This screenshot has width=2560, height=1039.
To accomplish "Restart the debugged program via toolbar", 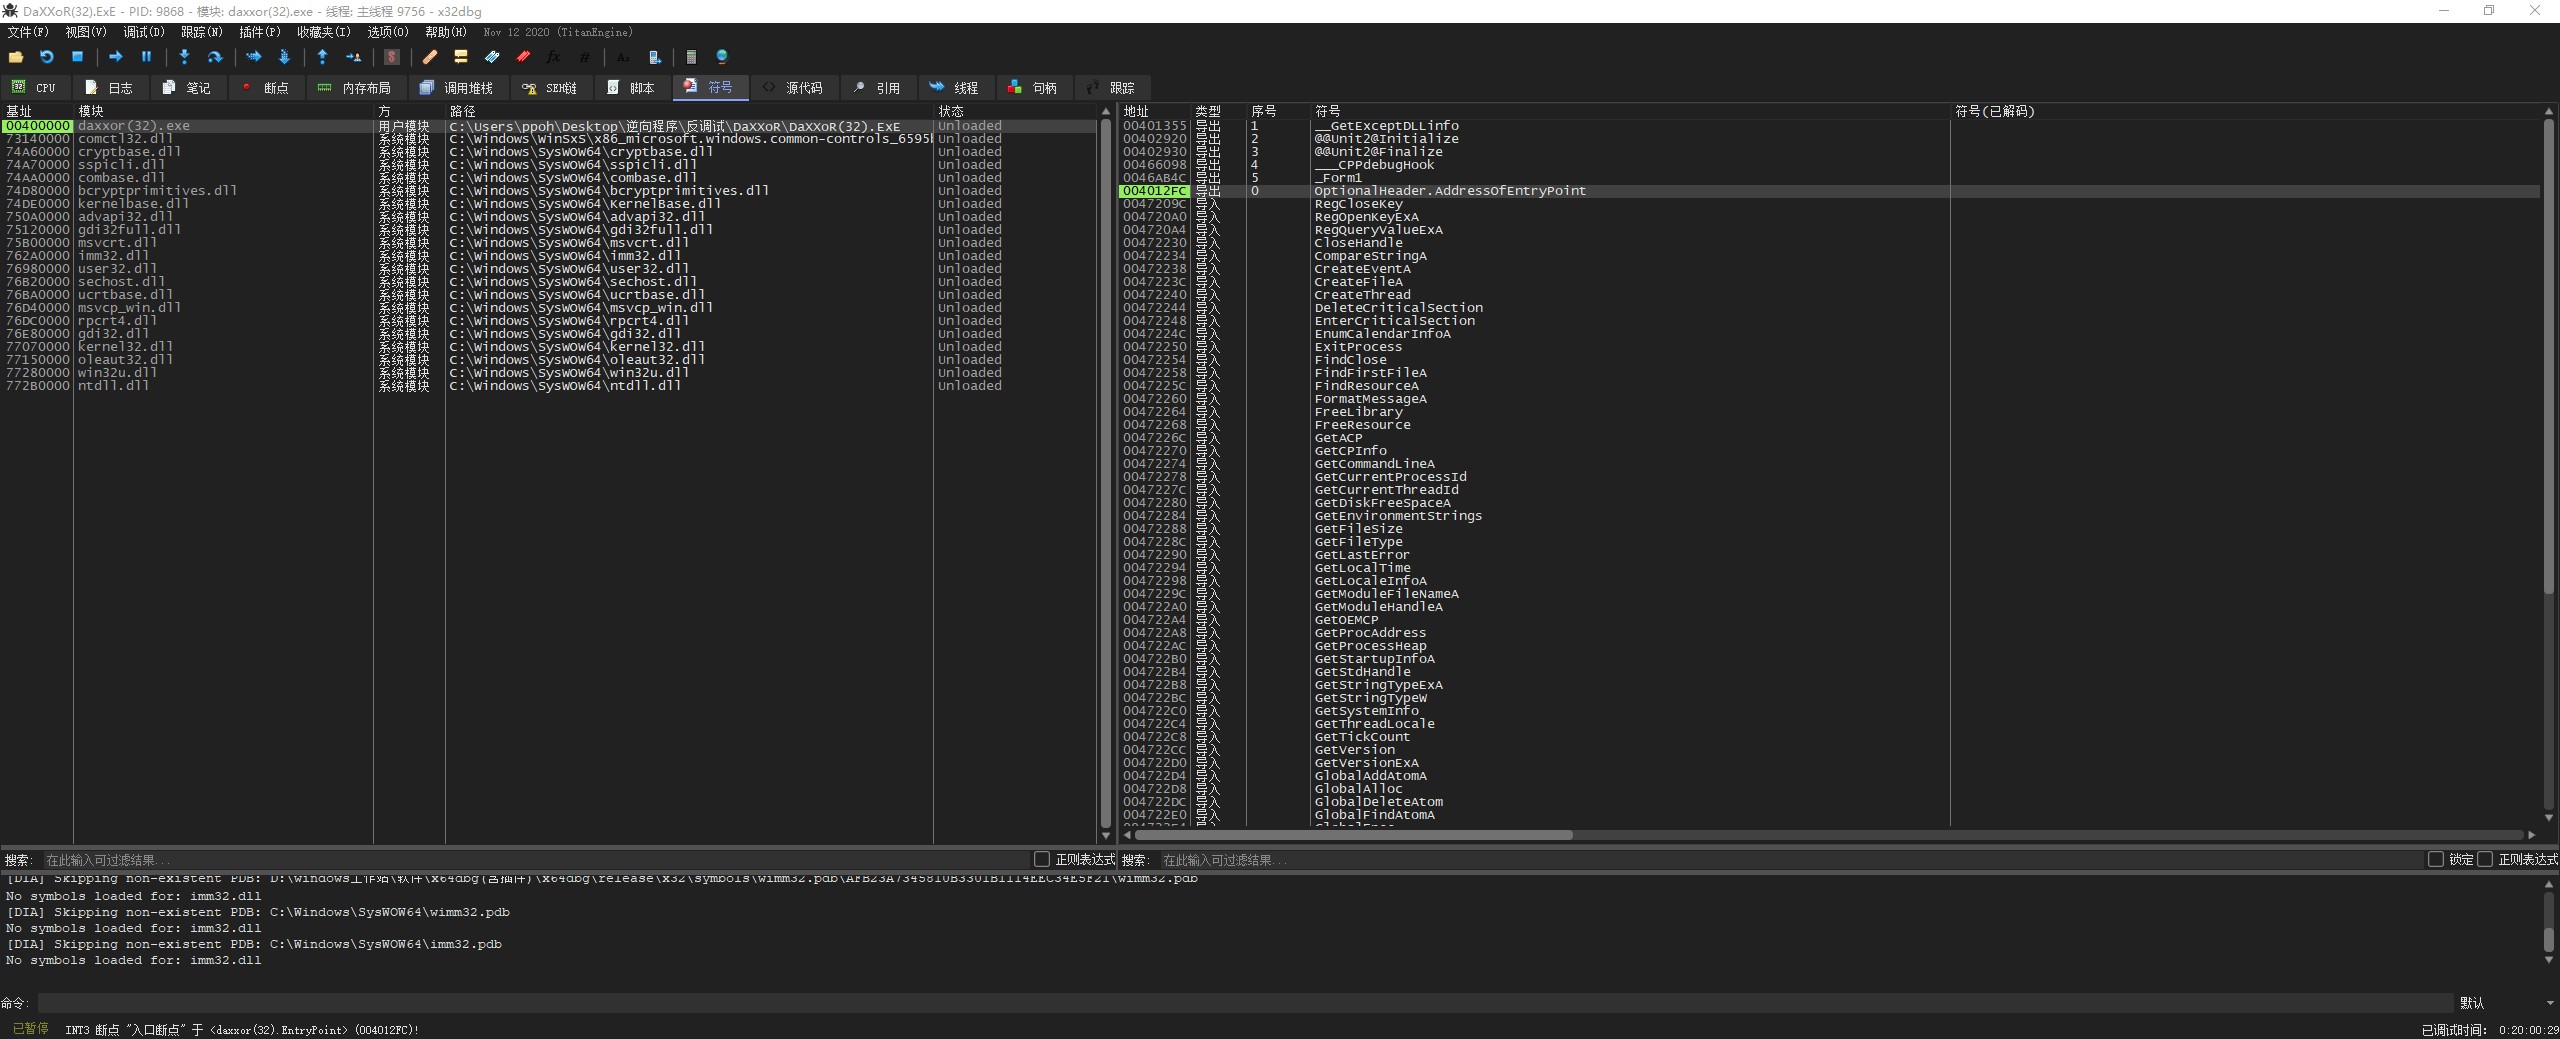I will pyautogui.click(x=46, y=57).
